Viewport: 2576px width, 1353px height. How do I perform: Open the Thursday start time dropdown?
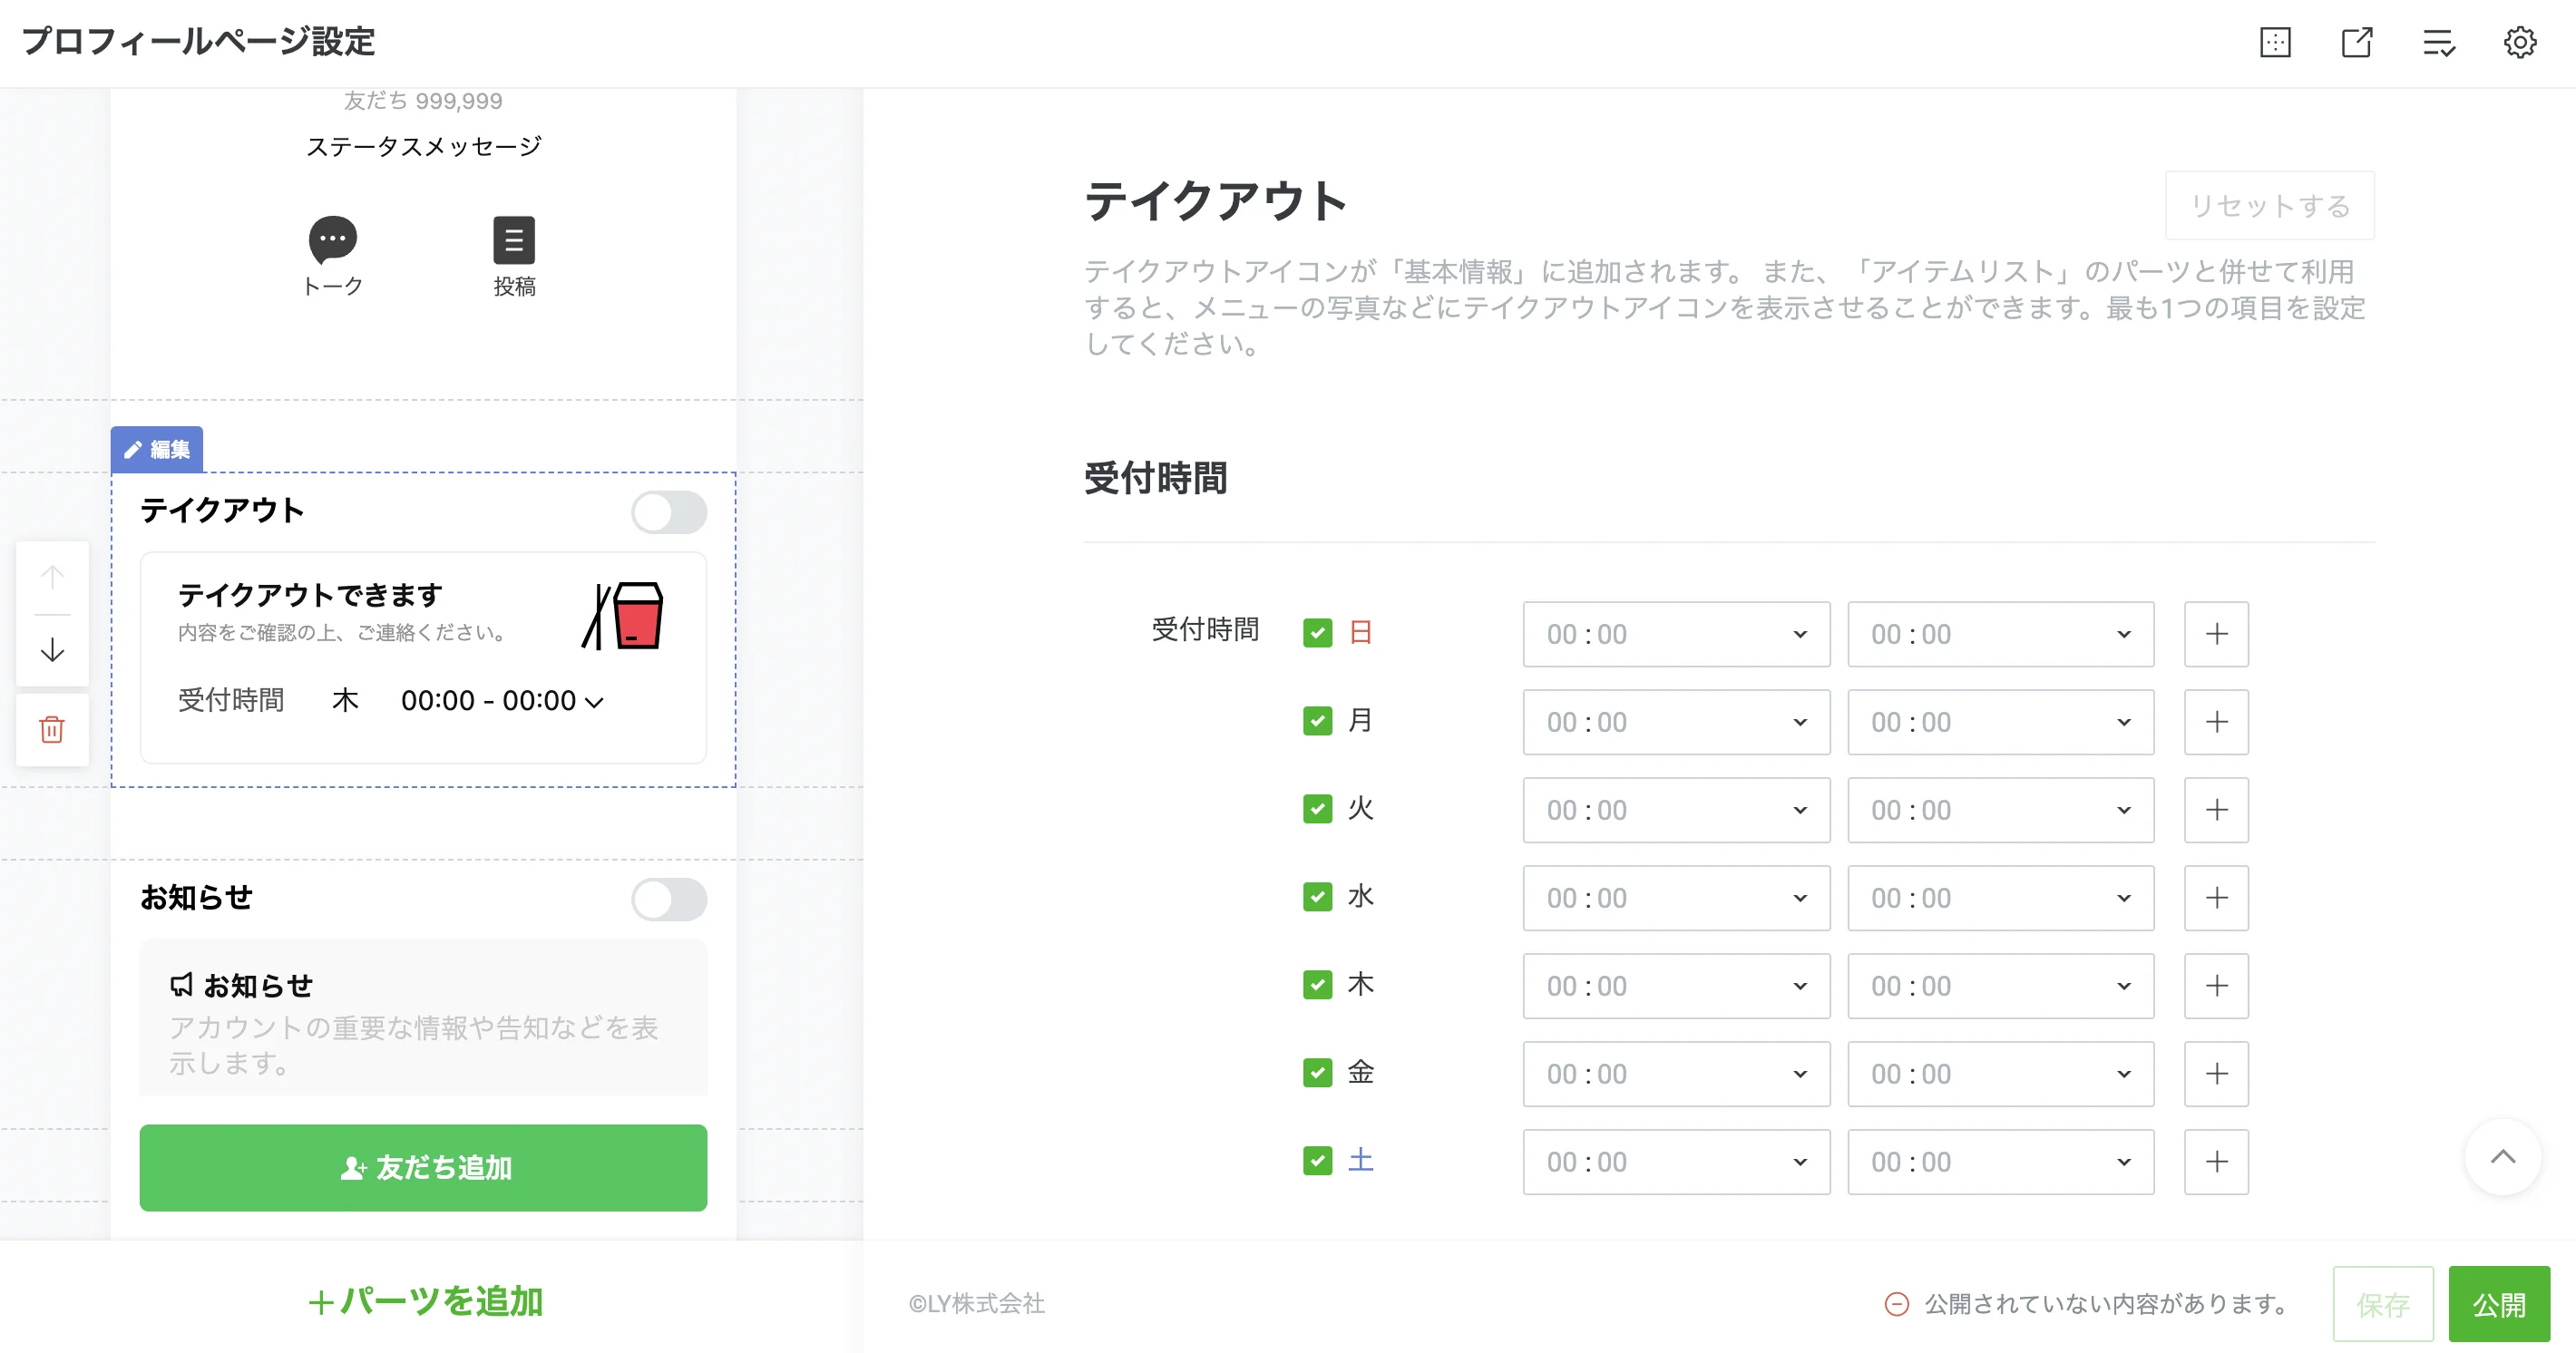tap(1676, 986)
